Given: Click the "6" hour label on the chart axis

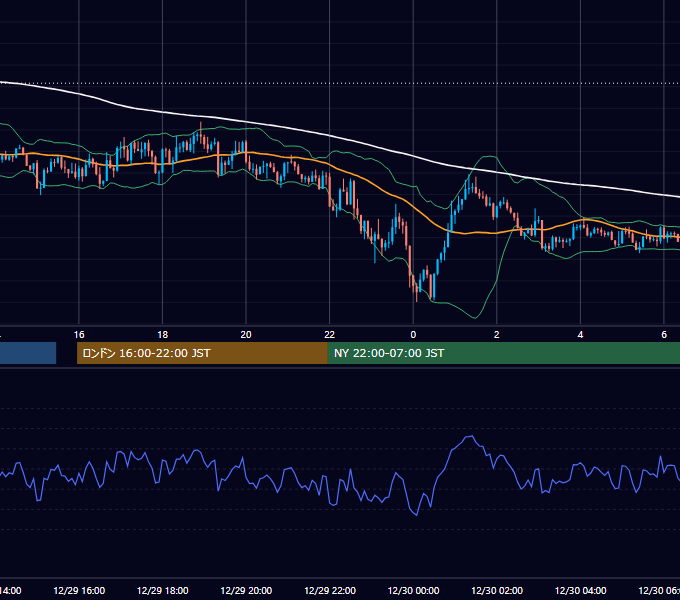Looking at the screenshot, I should tap(664, 334).
